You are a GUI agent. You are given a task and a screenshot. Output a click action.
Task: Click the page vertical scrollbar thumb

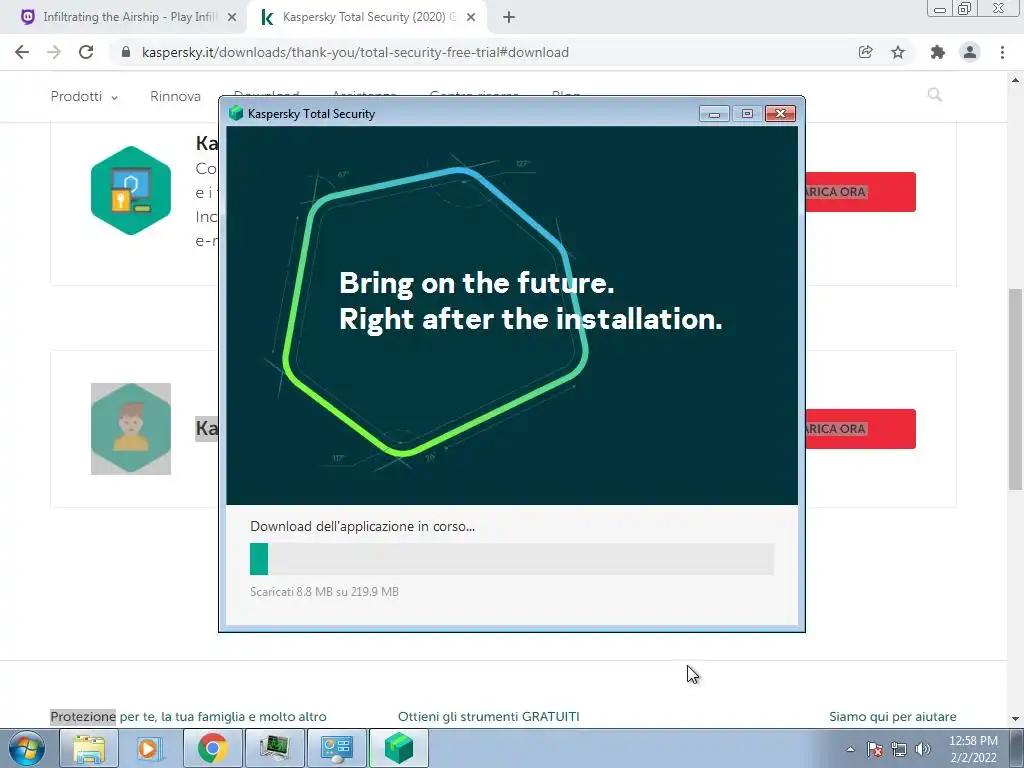coord(1015,389)
